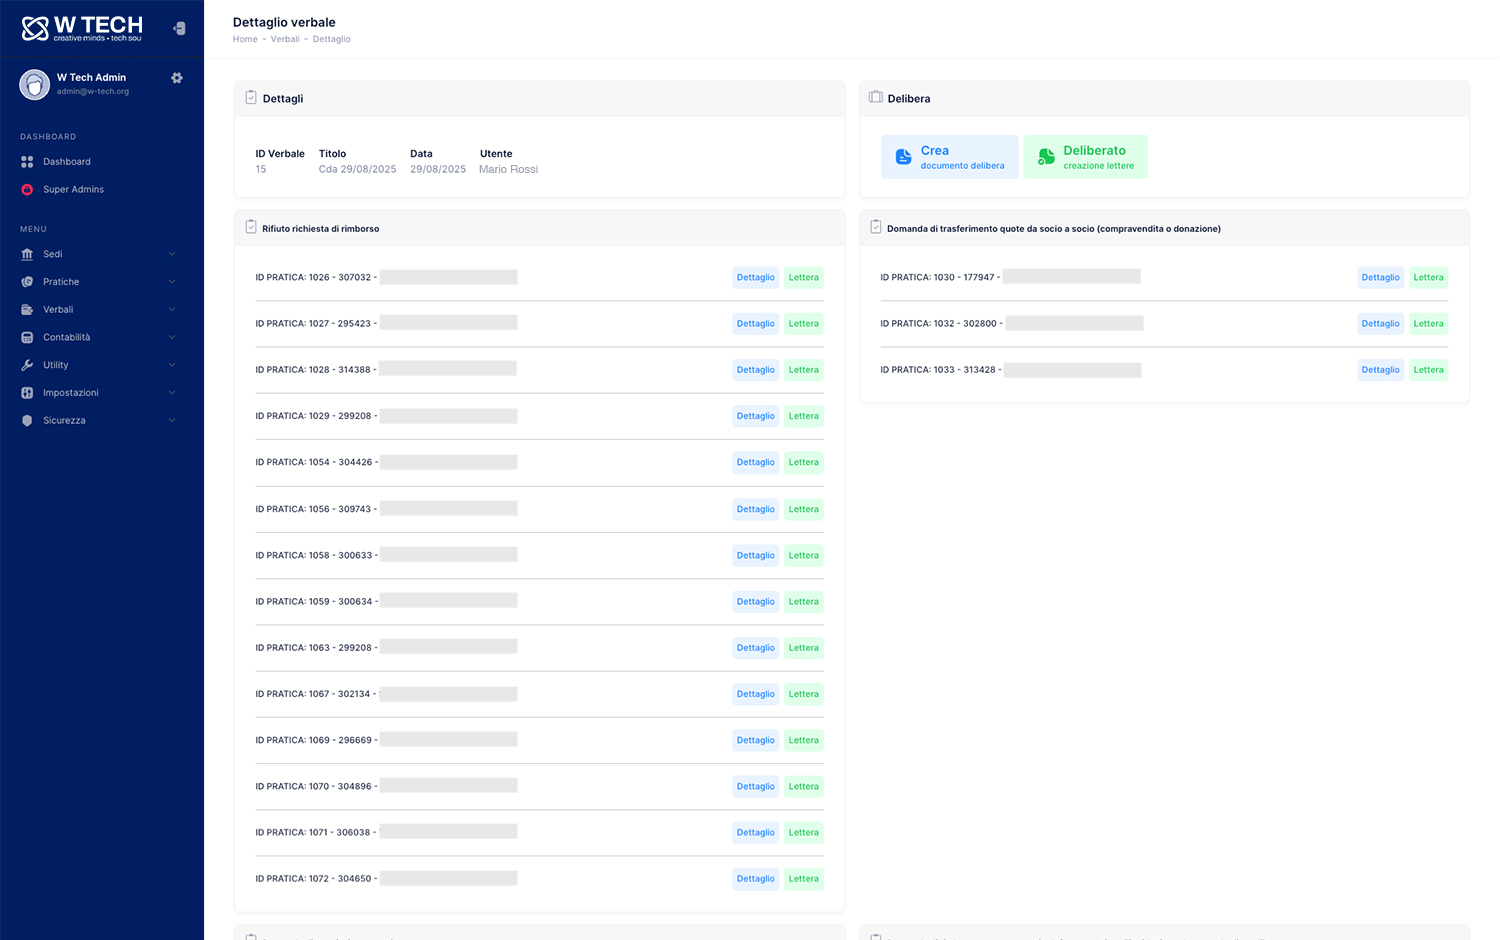Open Lettera for pratica 1030
This screenshot has height=940, width=1500.
tap(1428, 278)
